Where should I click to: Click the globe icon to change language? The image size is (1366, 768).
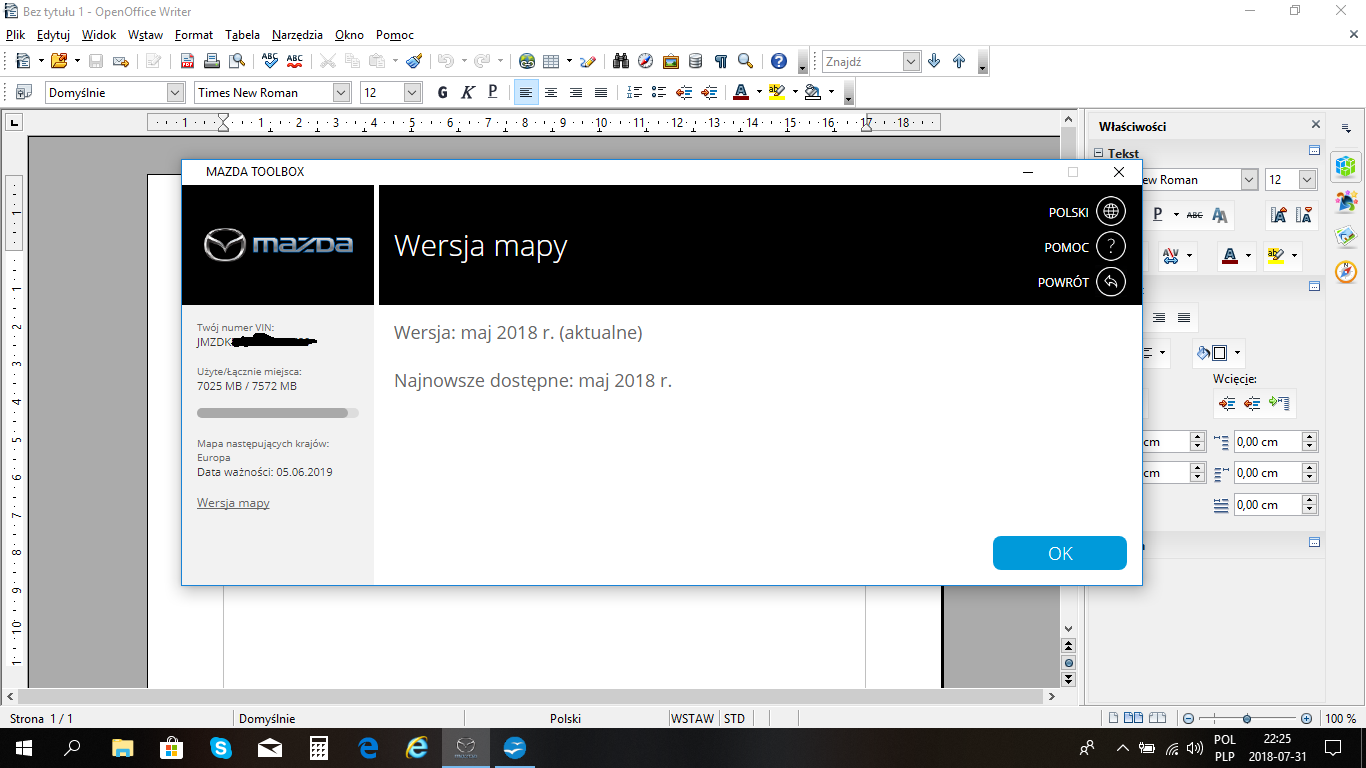tap(1110, 211)
